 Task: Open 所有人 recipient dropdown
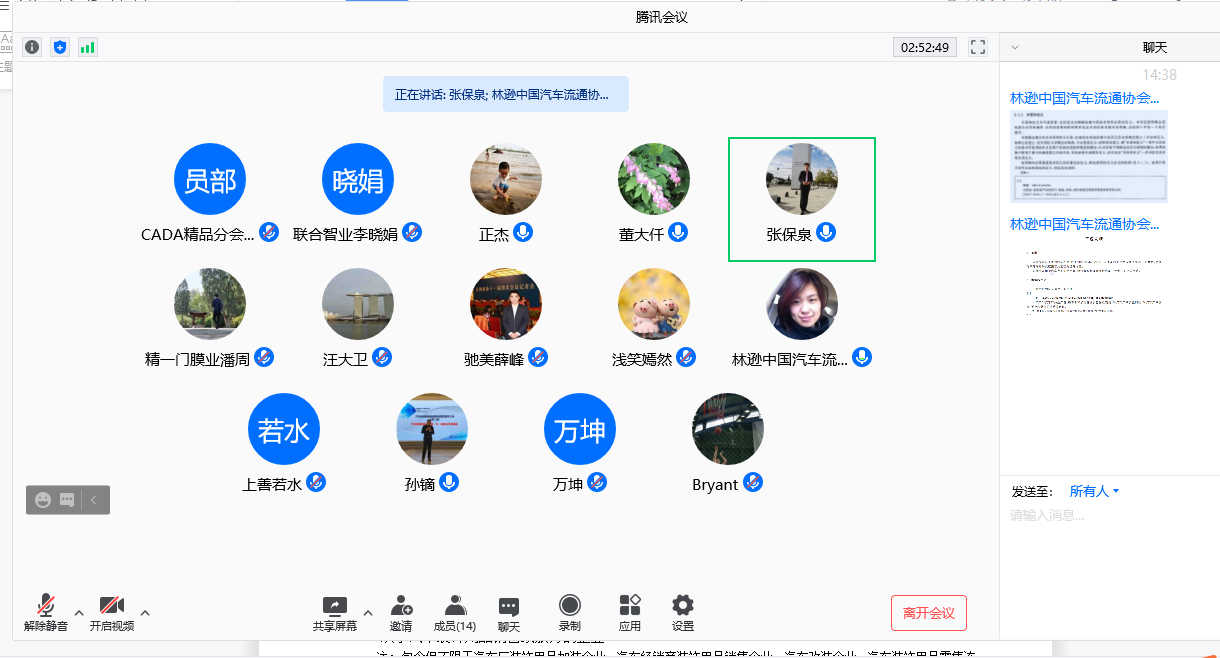[1094, 491]
